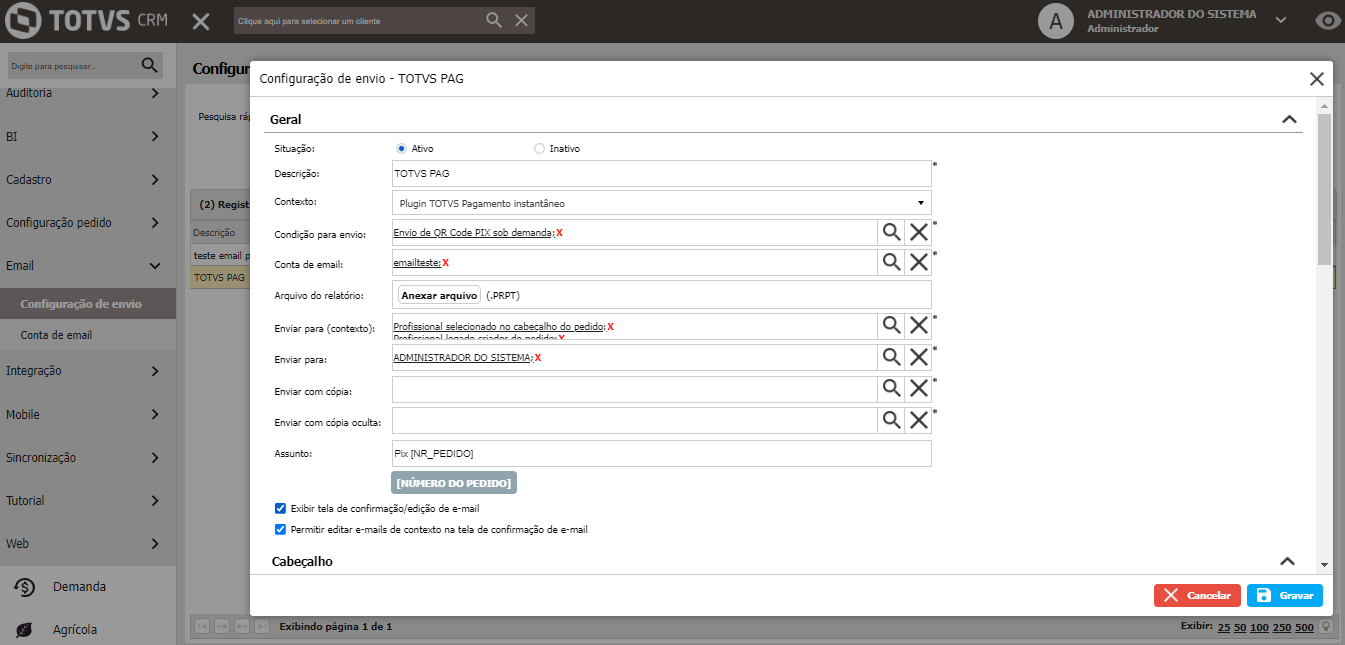1345x645 pixels.
Task: Open lookup for Enviar com cópia
Action: coord(891,389)
